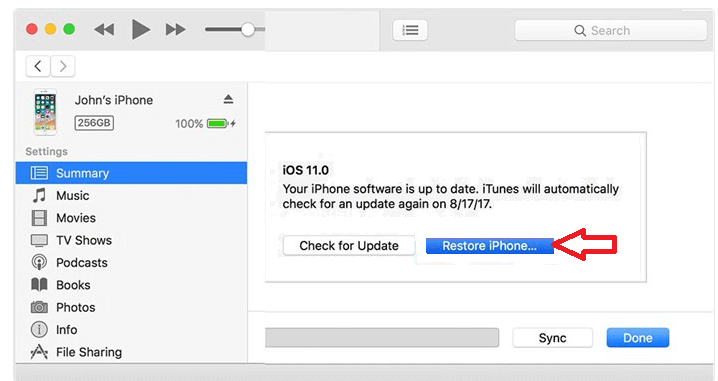Open the File Sharing section
The height and width of the screenshot is (381, 718).
tap(131, 352)
